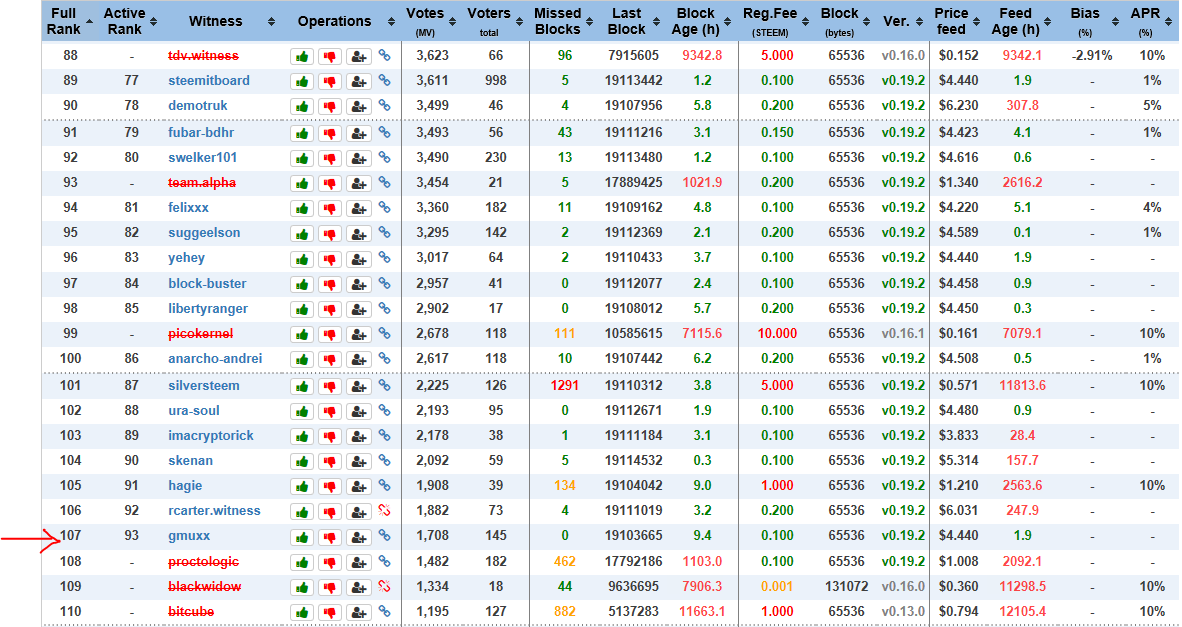Click thumbs down for silversteem row
Viewport: 1182px width, 627px height.
330,387
